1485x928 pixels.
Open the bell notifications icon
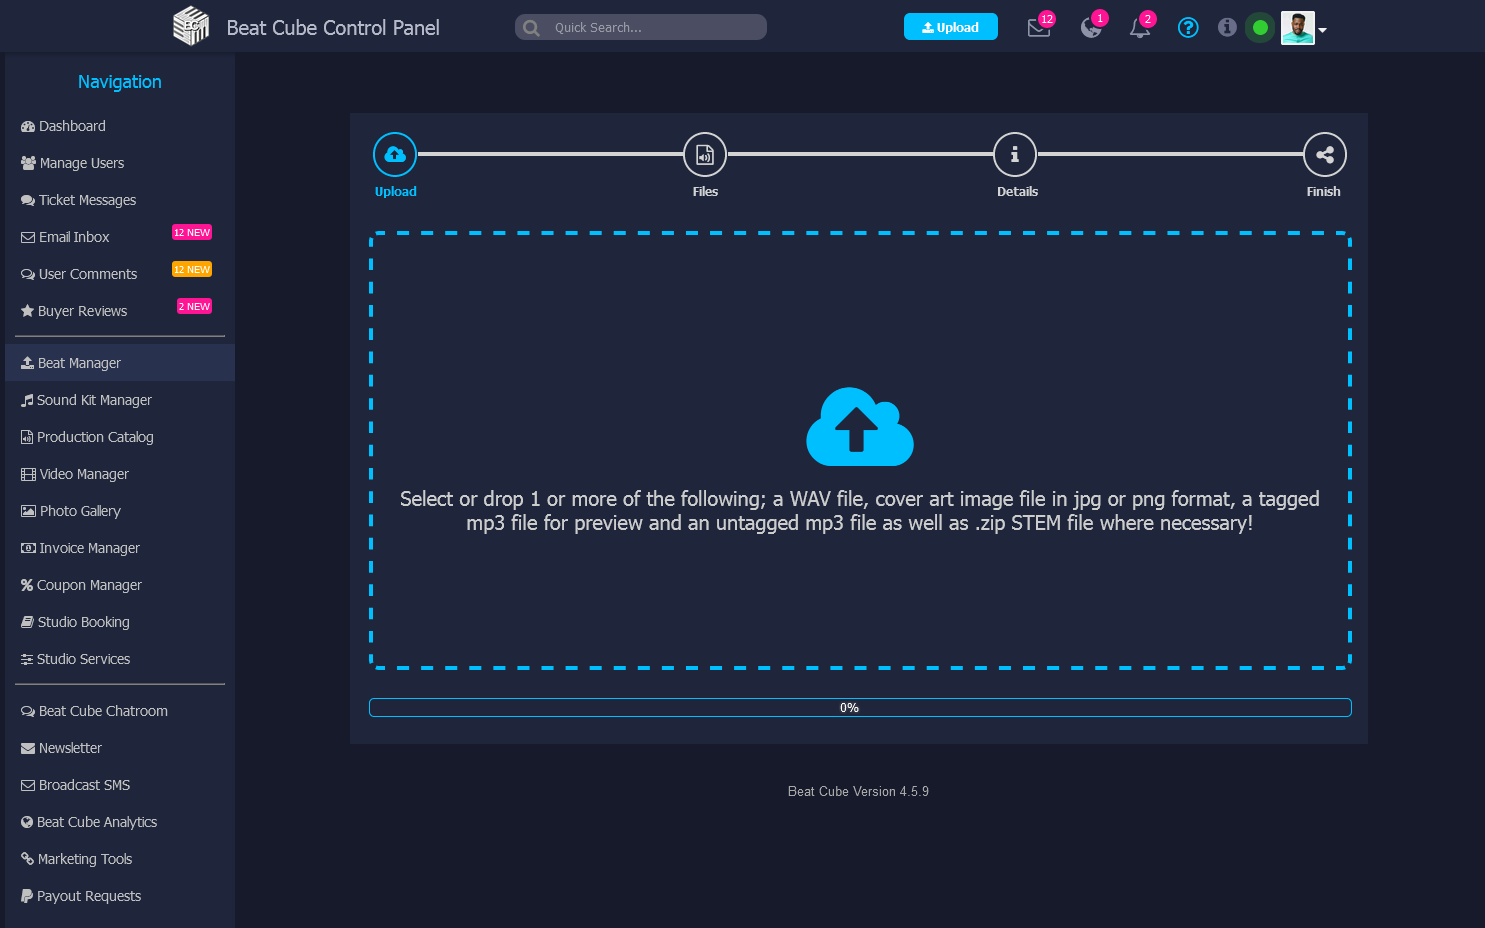click(x=1139, y=28)
